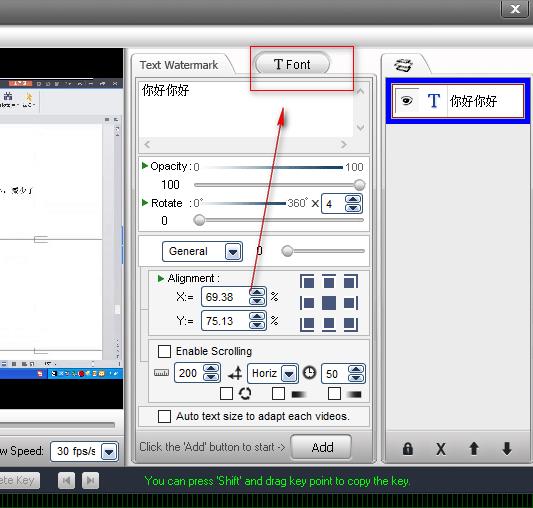Align watermark to bottom-left corner
The height and width of the screenshot is (508, 533).
[307, 324]
